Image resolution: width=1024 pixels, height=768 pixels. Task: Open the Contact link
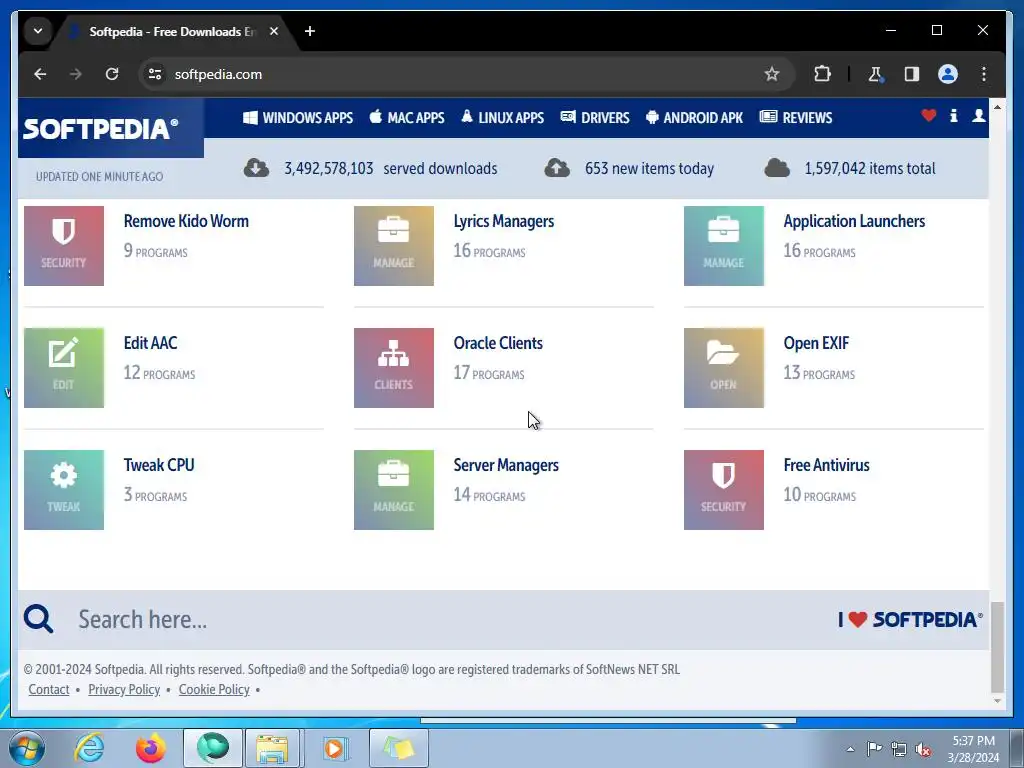tap(49, 690)
